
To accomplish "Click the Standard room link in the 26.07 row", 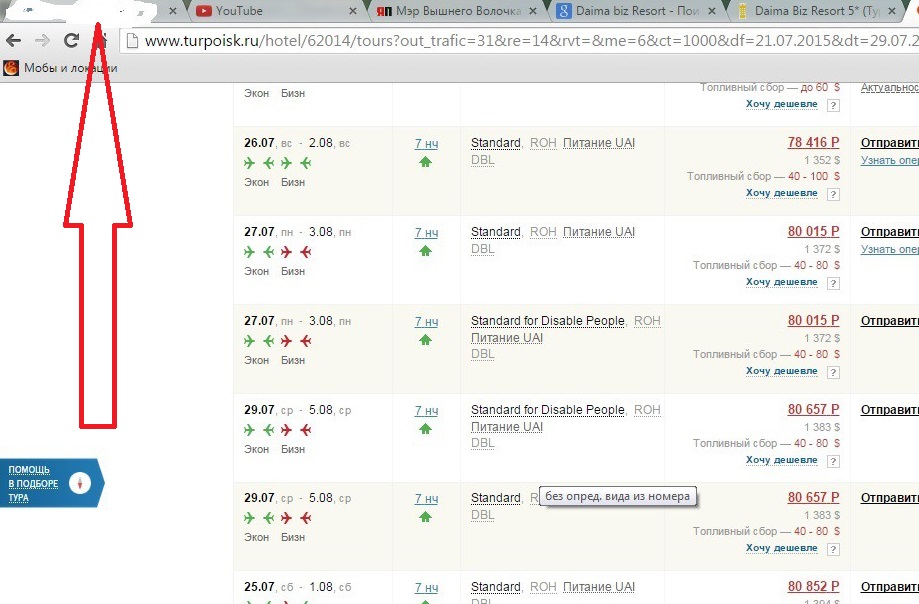I will point(496,143).
